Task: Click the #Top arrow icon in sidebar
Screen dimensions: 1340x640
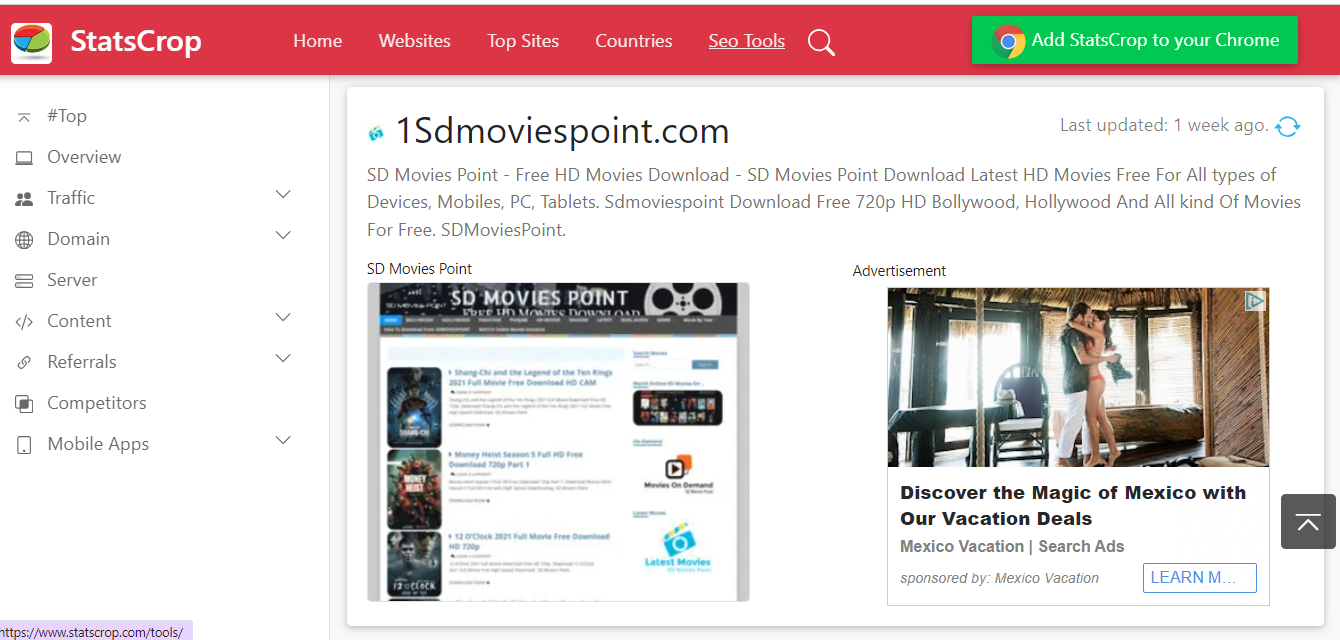Action: click(x=24, y=117)
